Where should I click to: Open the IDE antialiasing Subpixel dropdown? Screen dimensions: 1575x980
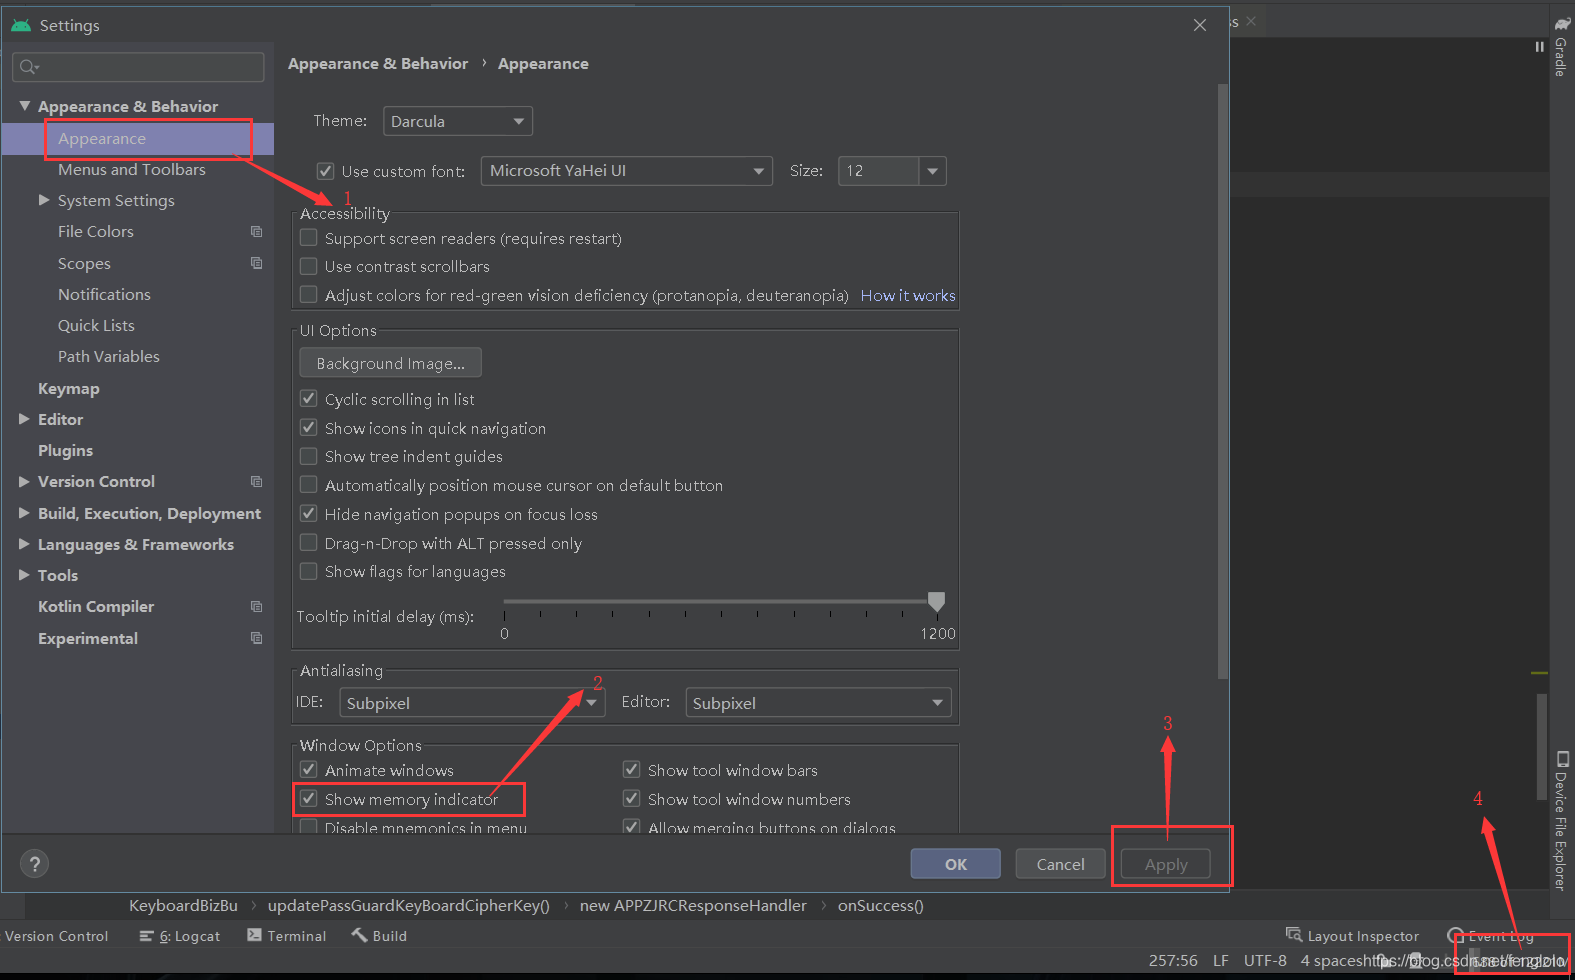pos(472,703)
